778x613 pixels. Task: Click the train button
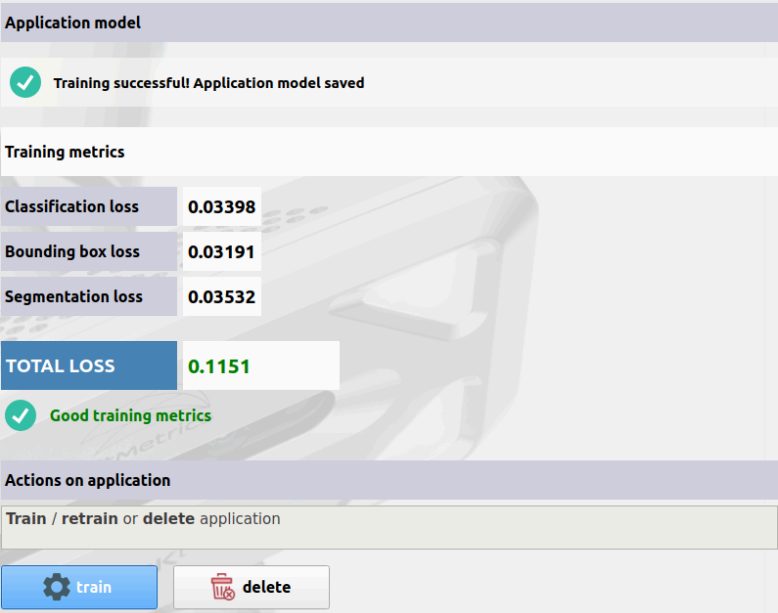(79, 587)
